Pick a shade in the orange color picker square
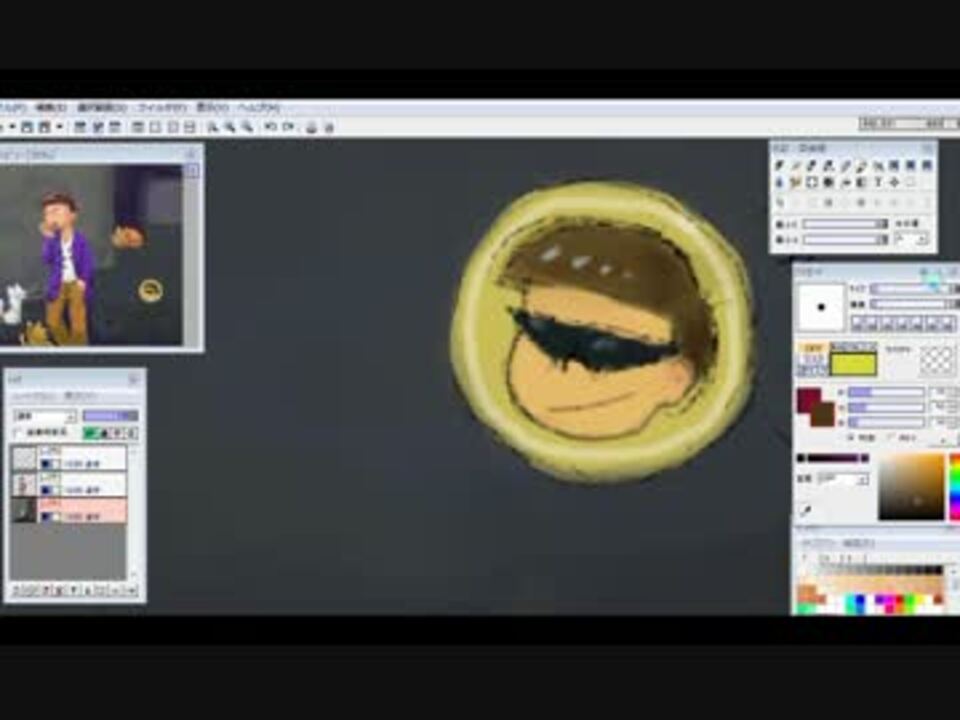This screenshot has width=960, height=720. click(912, 487)
